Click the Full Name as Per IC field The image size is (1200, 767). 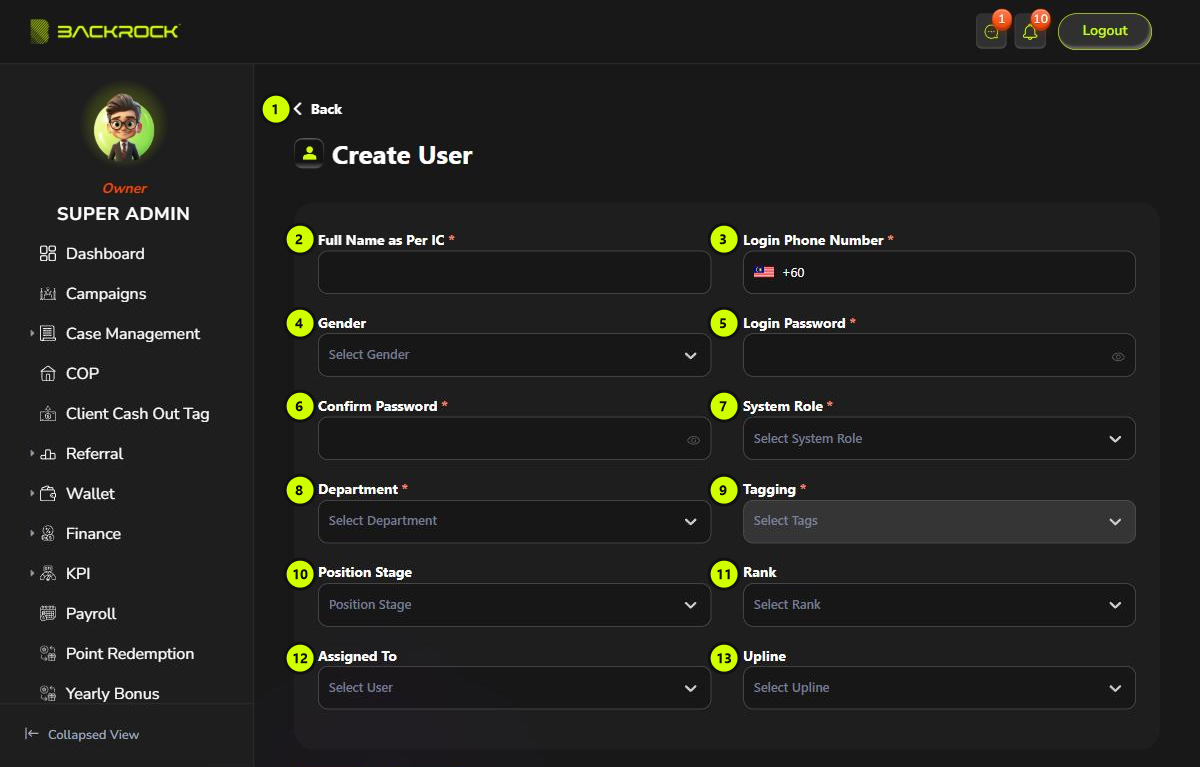(514, 272)
